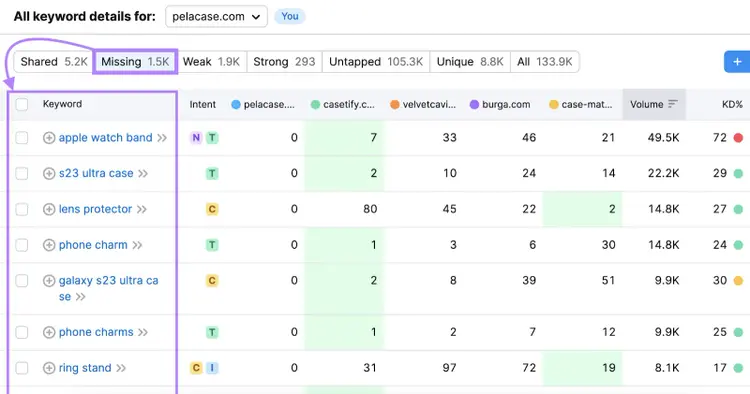
Task: Check the 'apple watch band' row checkbox
Action: 22,138
